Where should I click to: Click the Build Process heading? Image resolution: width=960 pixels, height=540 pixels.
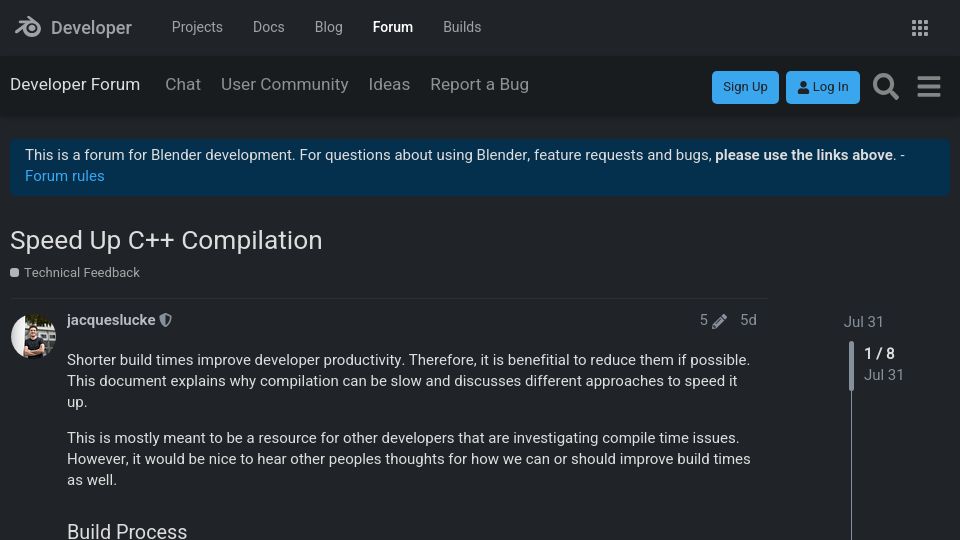127,530
